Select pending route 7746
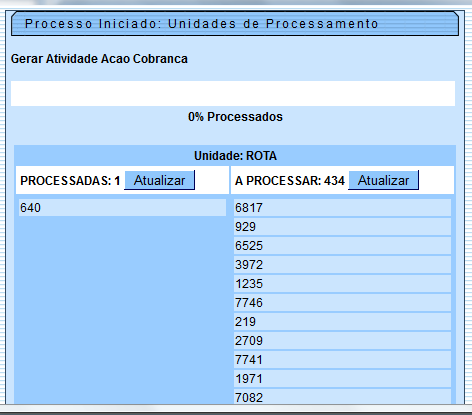The image size is (472, 415). pyautogui.click(x=342, y=303)
